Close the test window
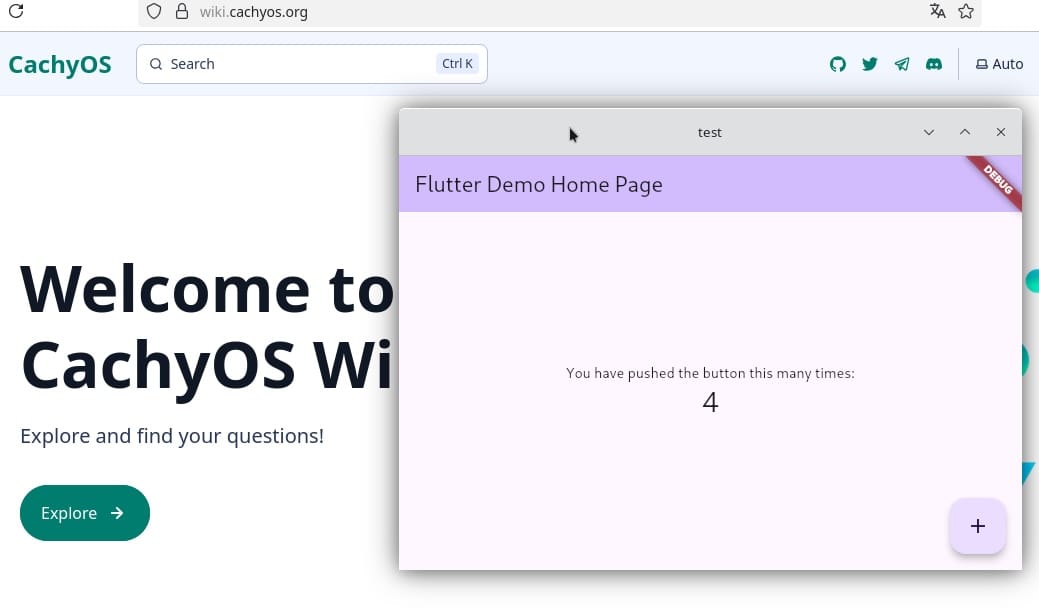1039x614 pixels. pos(1001,132)
